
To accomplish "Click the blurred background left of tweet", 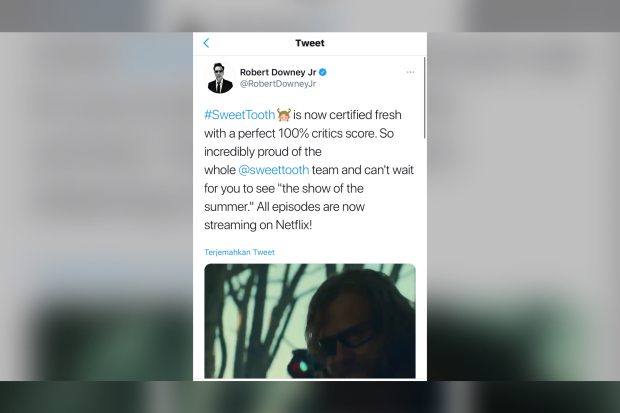I will [x=96, y=206].
